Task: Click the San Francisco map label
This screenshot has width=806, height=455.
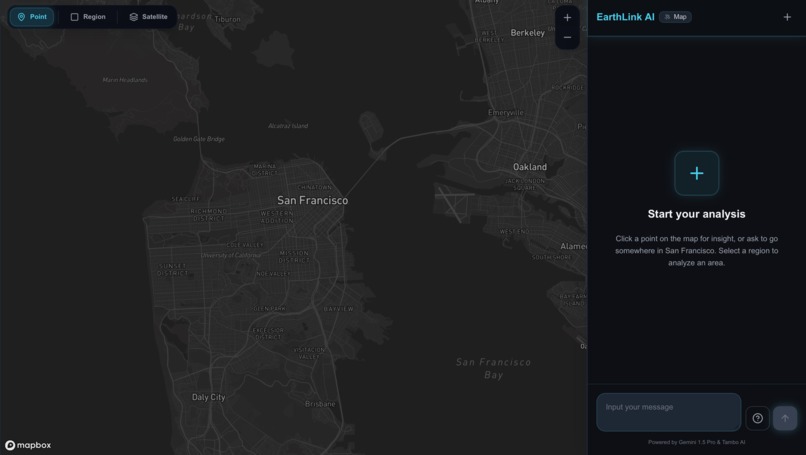Action: pos(313,200)
